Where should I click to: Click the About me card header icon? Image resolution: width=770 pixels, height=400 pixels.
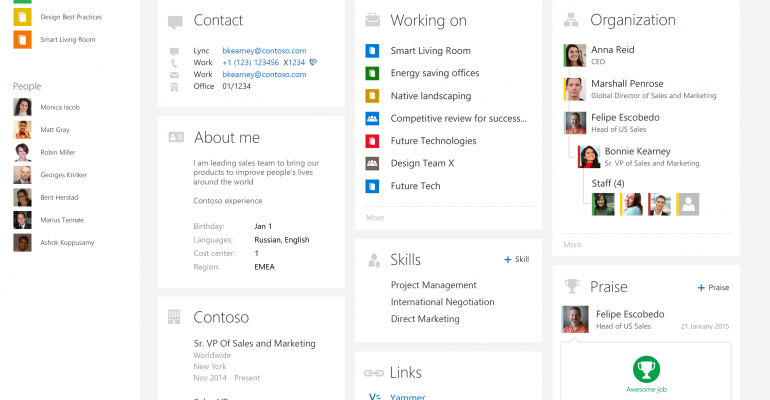[x=176, y=137]
